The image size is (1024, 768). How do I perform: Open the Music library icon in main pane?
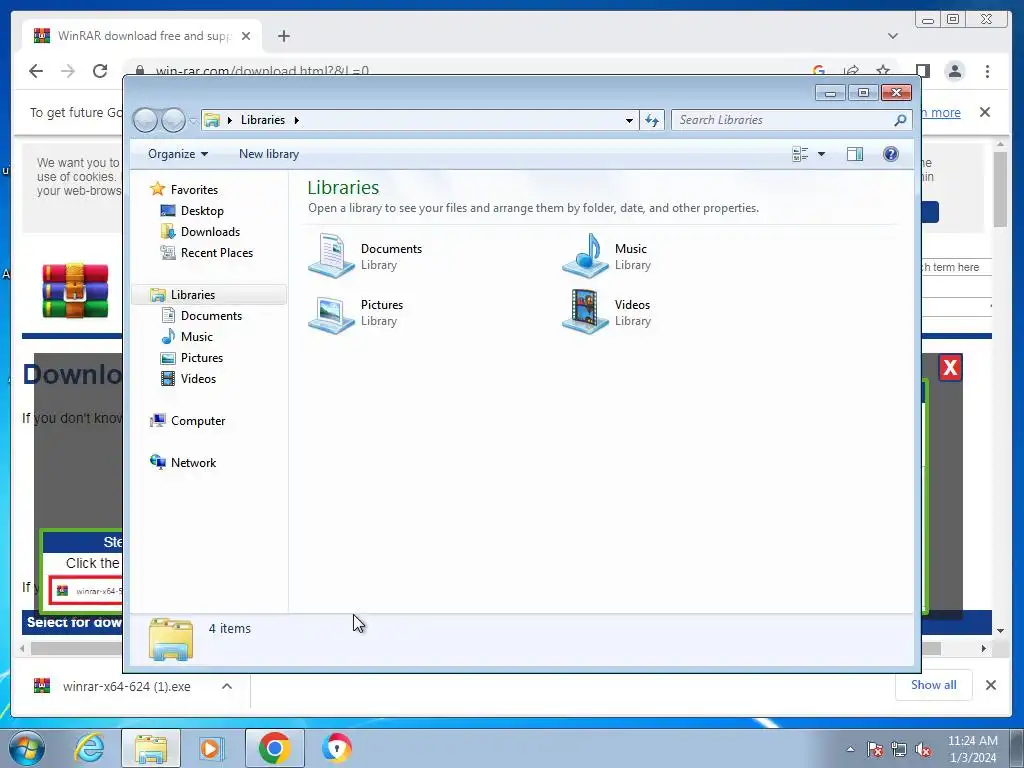586,256
